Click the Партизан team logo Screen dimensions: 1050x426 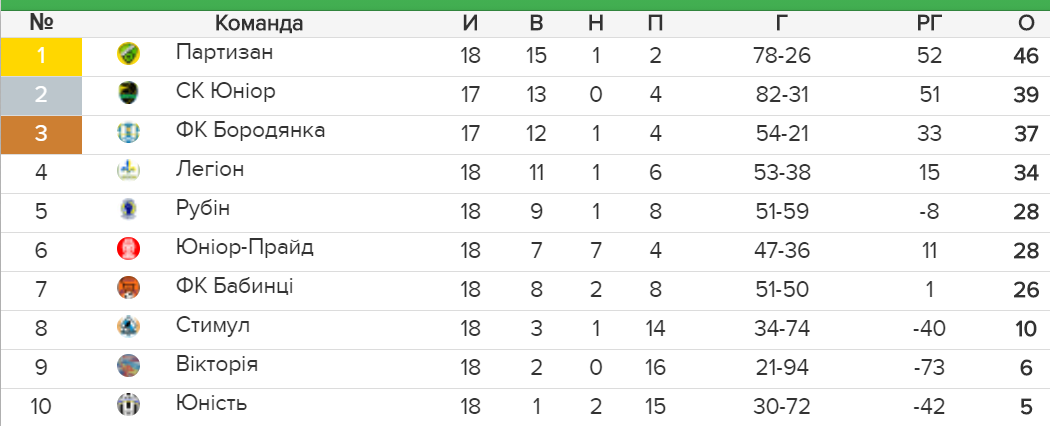click(128, 54)
